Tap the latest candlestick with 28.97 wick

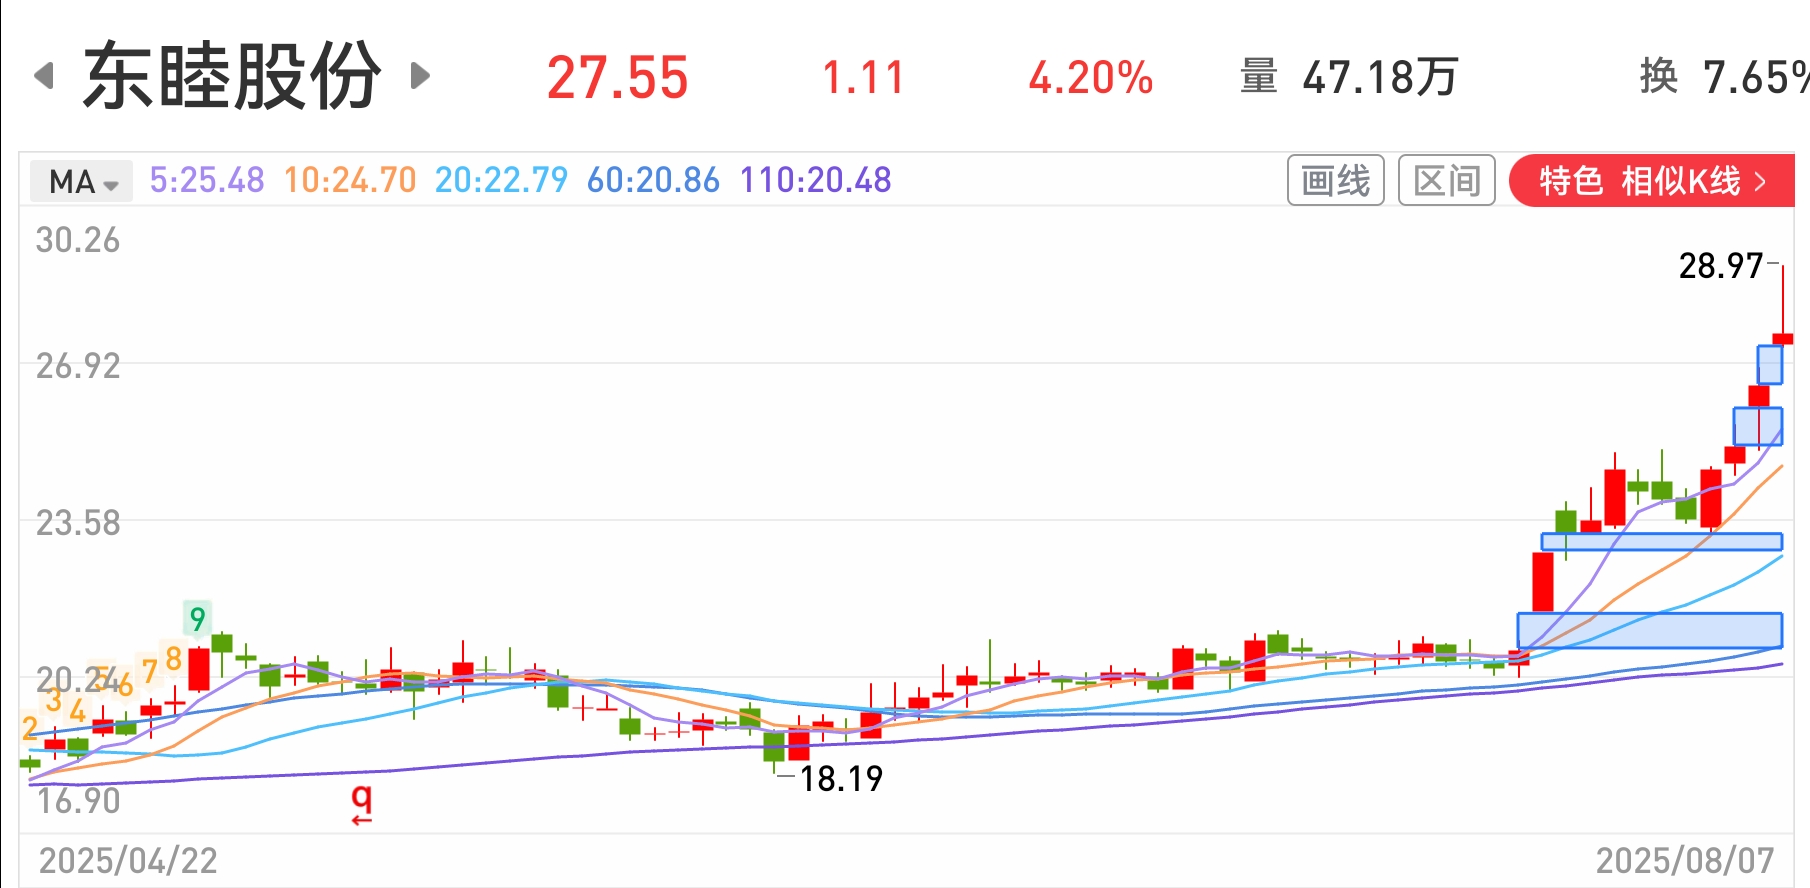(x=1782, y=304)
